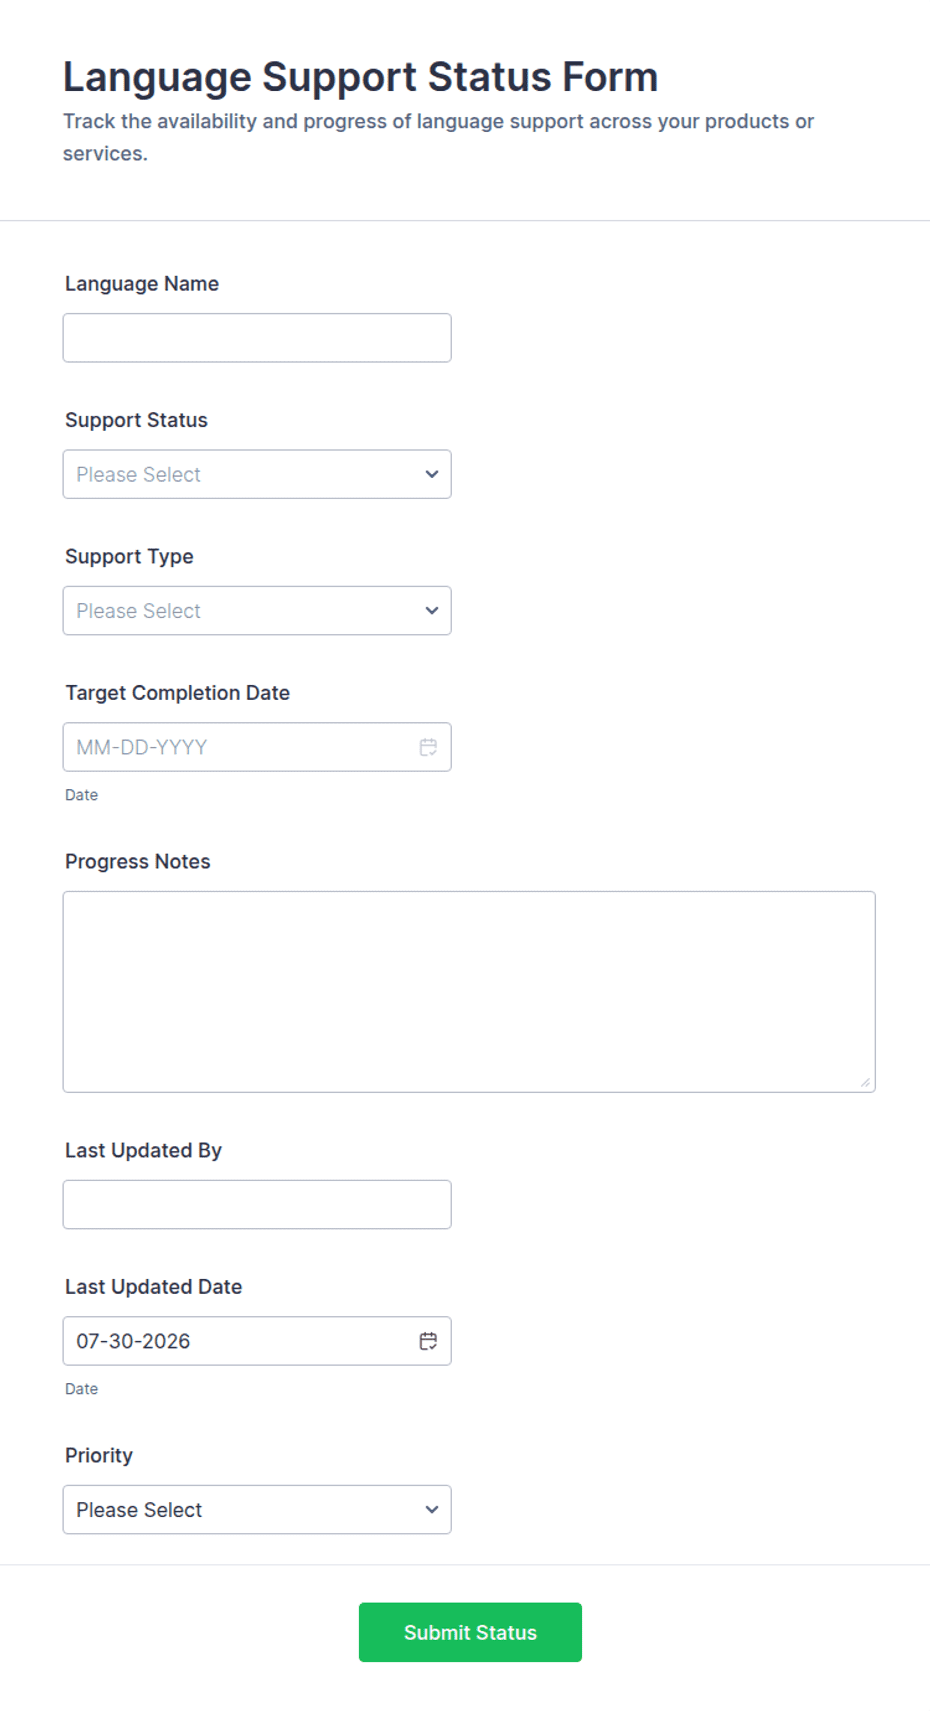The width and height of the screenshot is (930, 1711).
Task: Click the Language Support Status Form heading
Action: (x=361, y=77)
